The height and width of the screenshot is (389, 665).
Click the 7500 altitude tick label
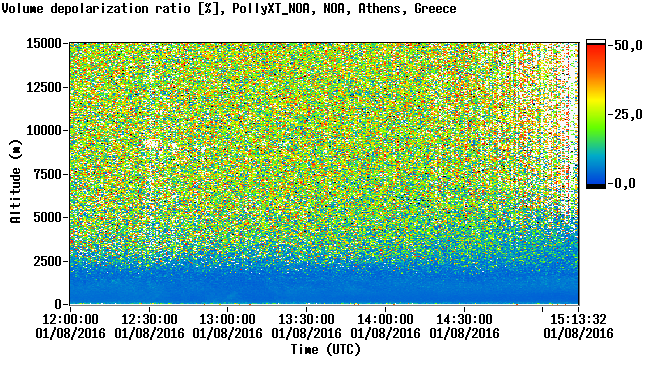(x=48, y=174)
